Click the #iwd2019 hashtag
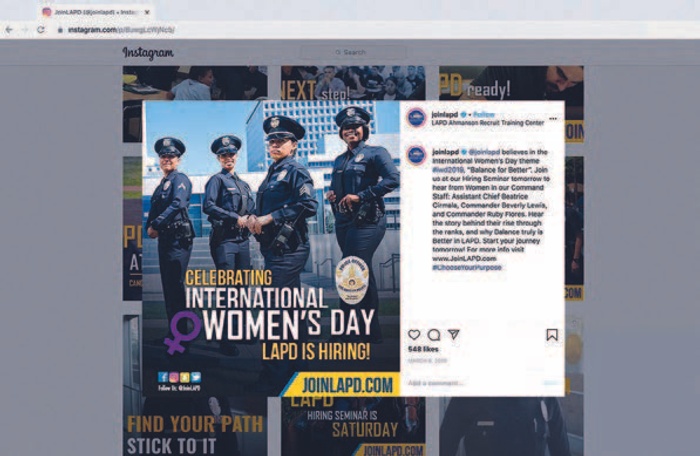Screen dimensions: 700x456 pyautogui.click(x=448, y=170)
